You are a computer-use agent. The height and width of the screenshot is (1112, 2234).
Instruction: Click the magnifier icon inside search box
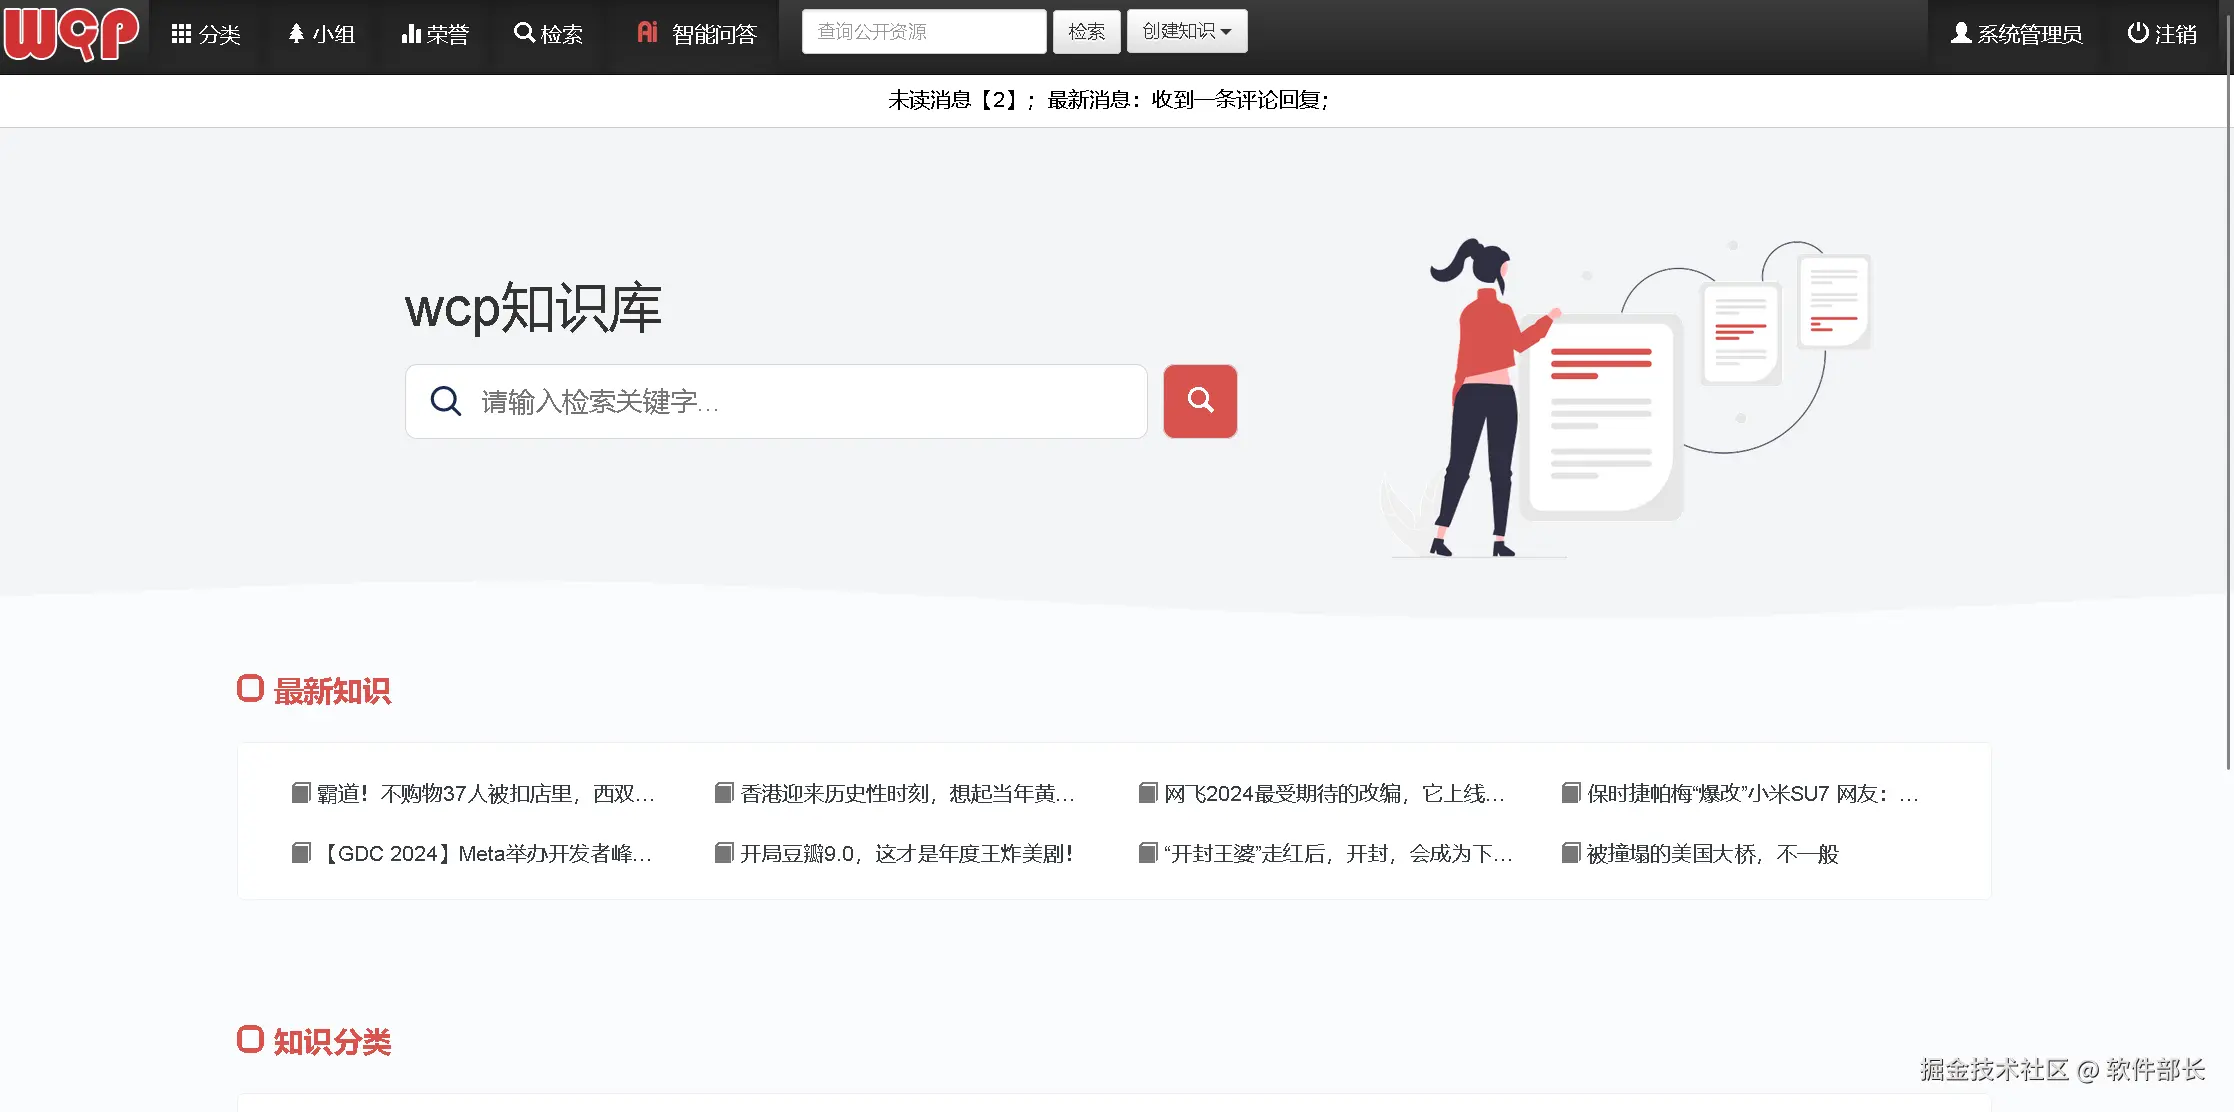click(445, 402)
